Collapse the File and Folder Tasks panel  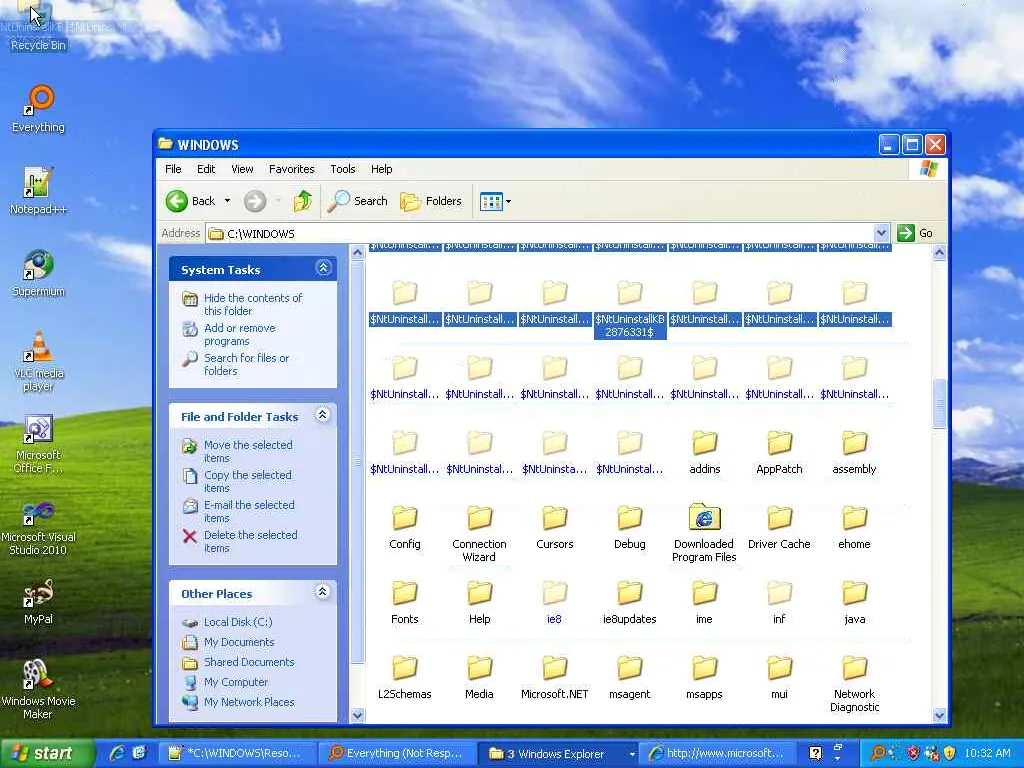323,415
